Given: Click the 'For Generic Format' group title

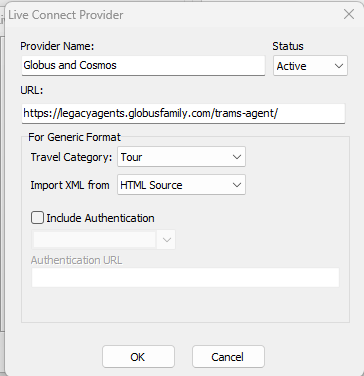Looking at the screenshot, I should coord(74,137).
